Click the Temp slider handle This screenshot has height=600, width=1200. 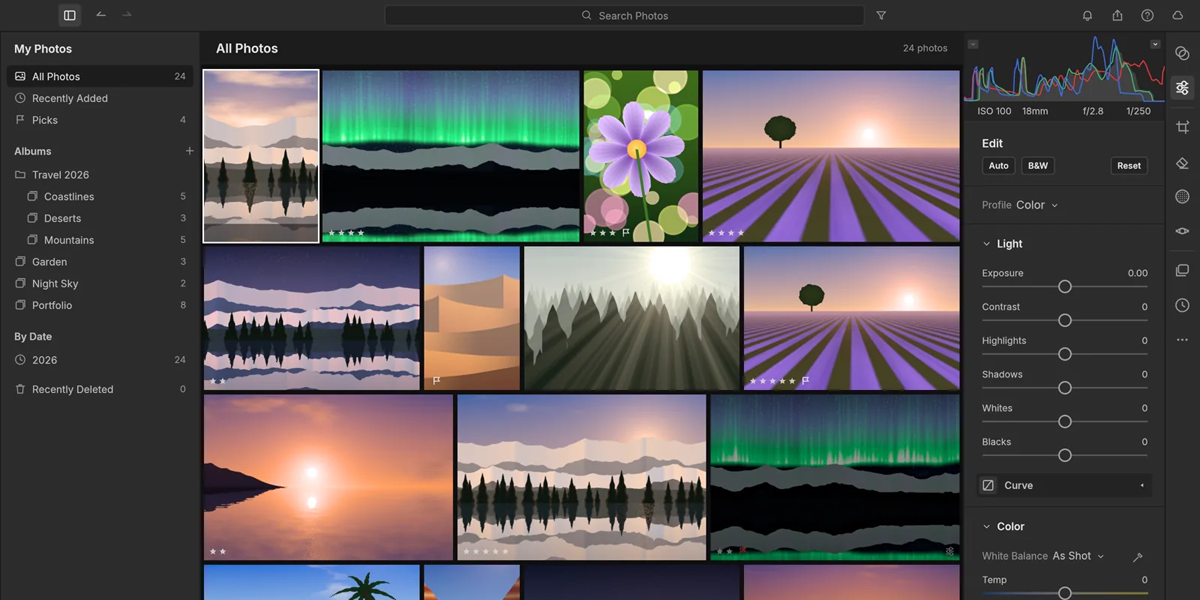tap(1065, 593)
